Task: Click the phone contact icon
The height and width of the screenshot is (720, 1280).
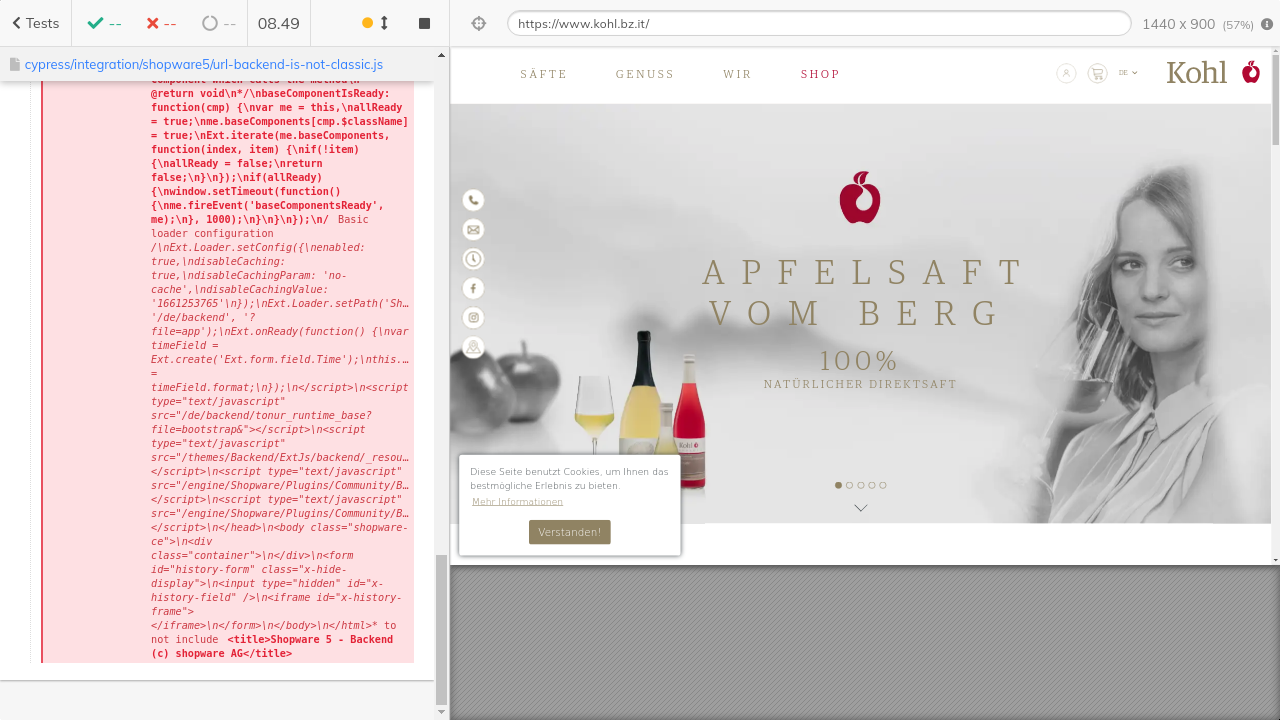Action: pos(474,200)
